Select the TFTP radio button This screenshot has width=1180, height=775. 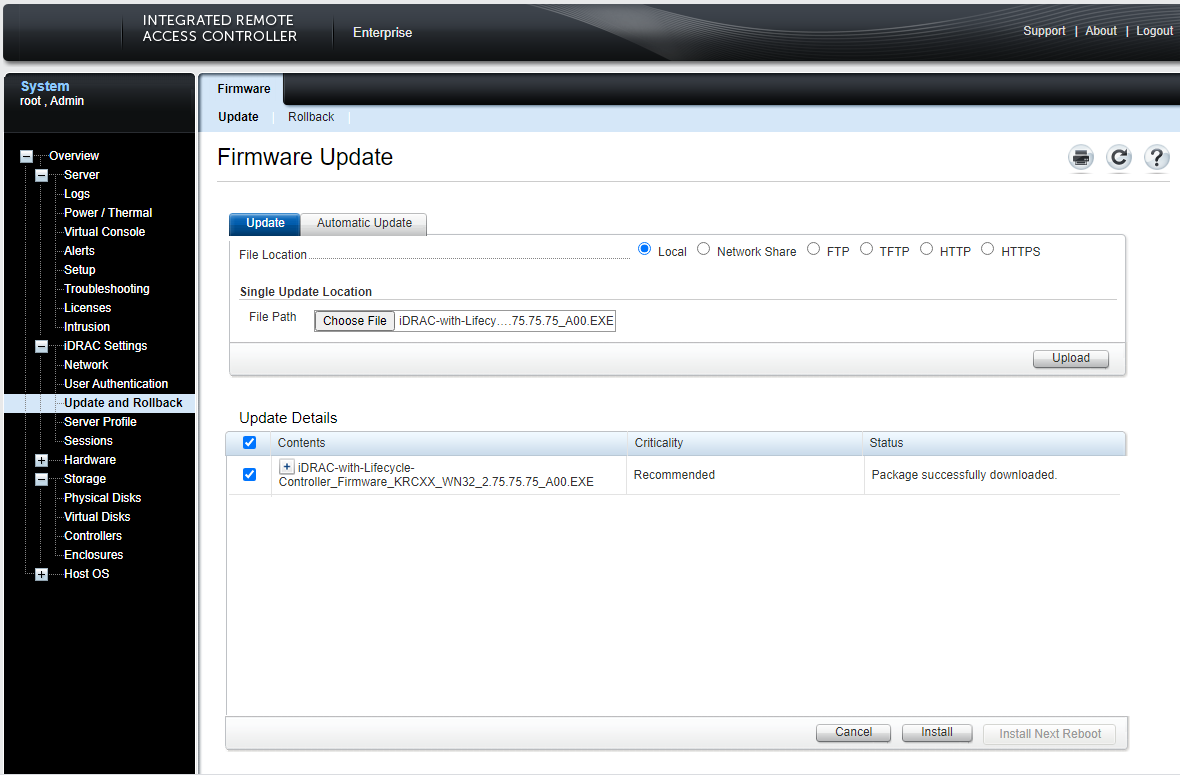point(866,249)
